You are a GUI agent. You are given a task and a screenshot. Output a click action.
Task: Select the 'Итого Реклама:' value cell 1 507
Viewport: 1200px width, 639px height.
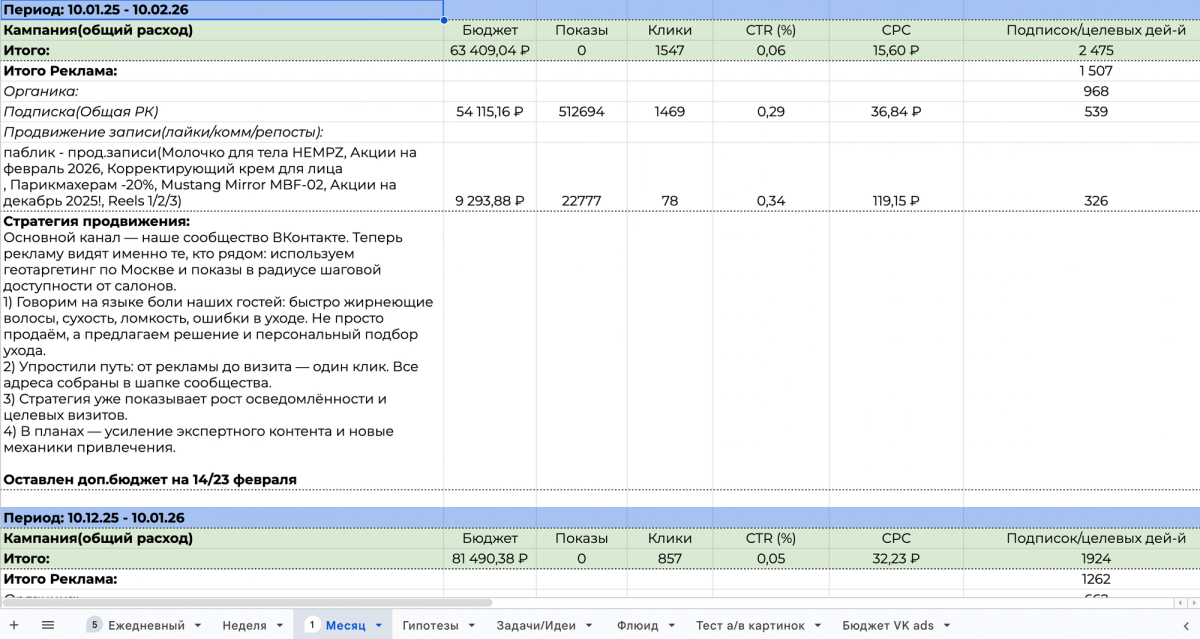pyautogui.click(x=1096, y=71)
